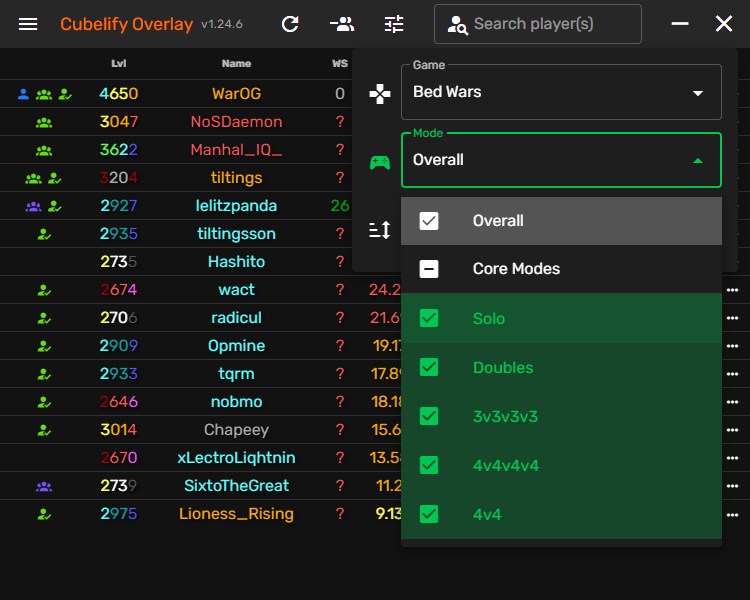This screenshot has height=600, width=750.
Task: Click the search player icon
Action: pos(458,25)
